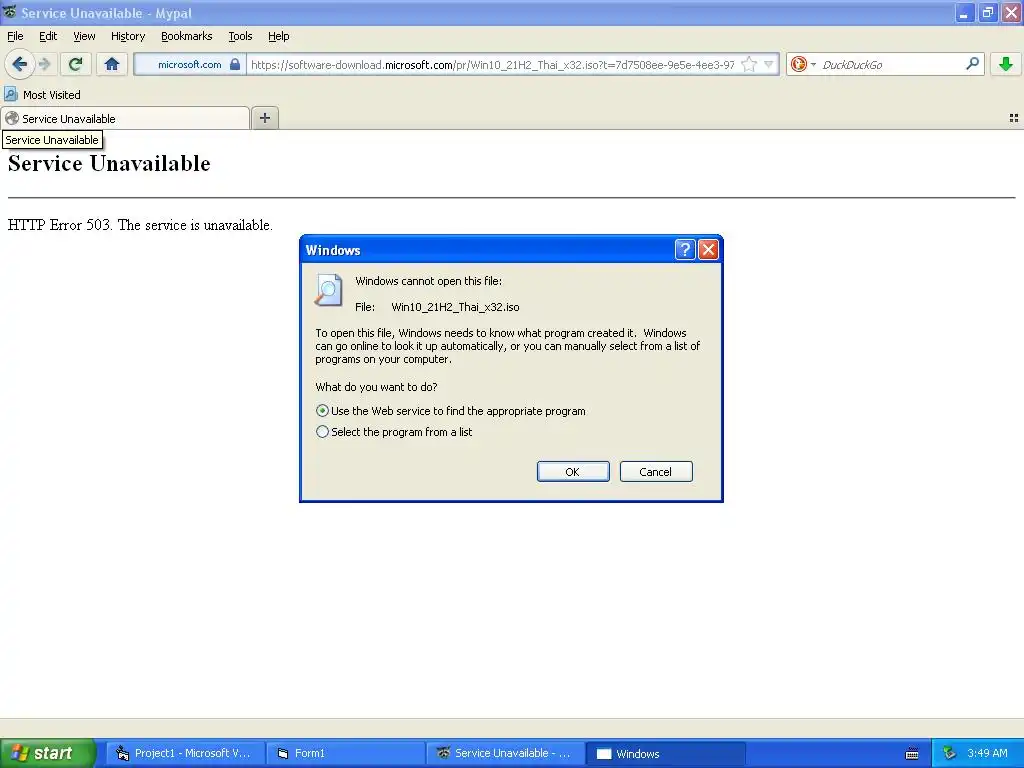
Task: Open the File menu
Action: point(15,36)
